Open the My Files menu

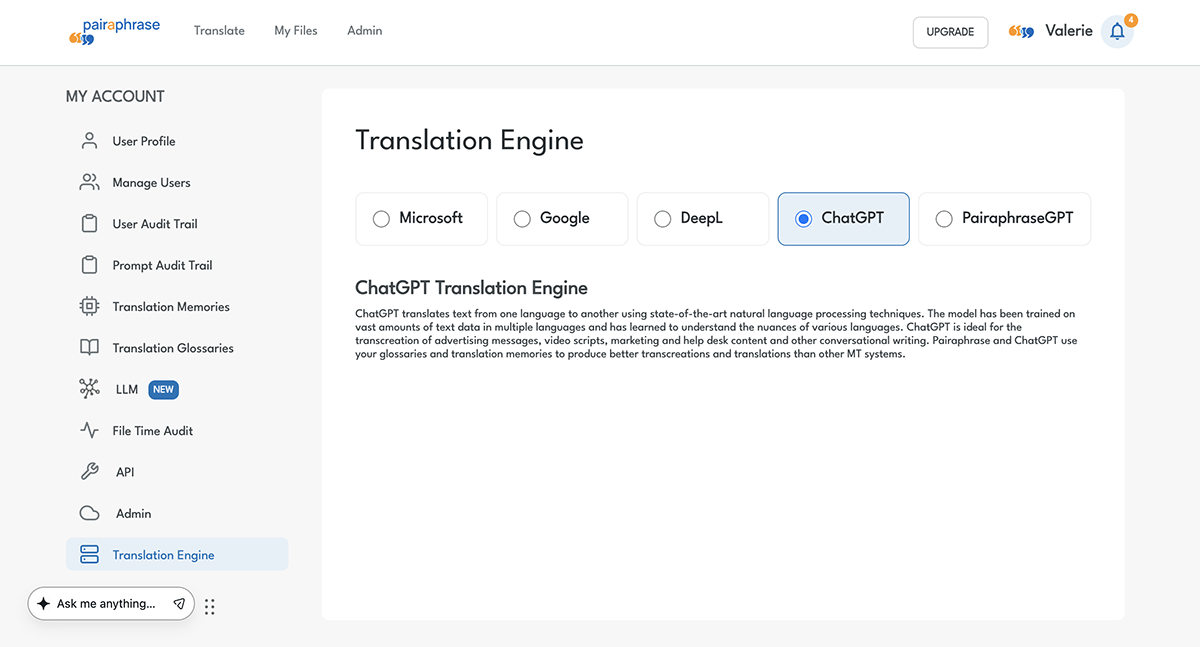pyautogui.click(x=295, y=30)
